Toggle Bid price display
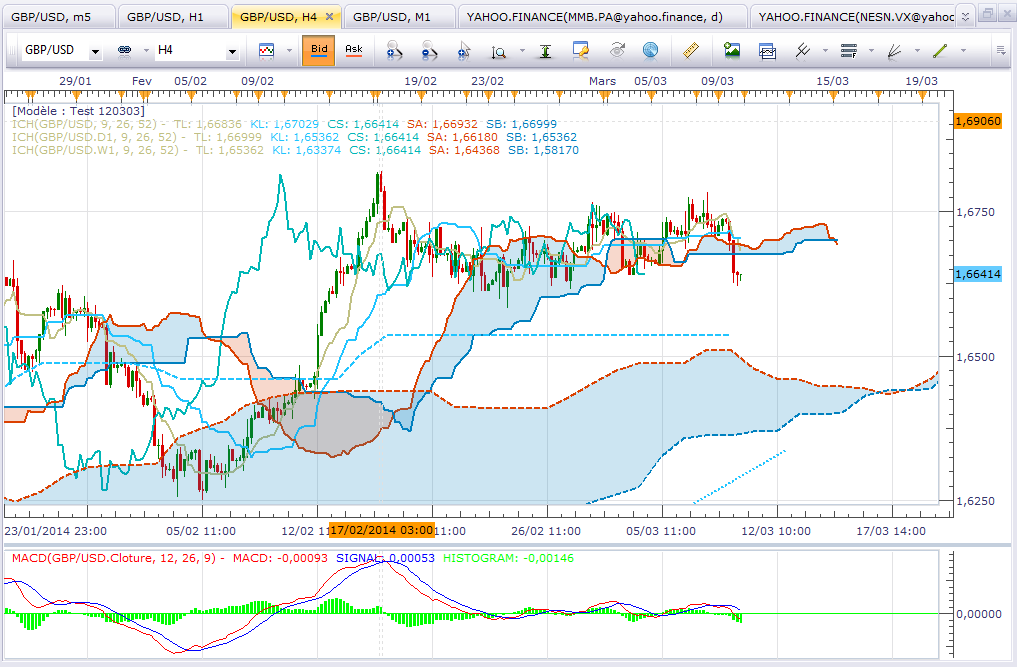Screen dimensions: 1017x667 coord(318,51)
